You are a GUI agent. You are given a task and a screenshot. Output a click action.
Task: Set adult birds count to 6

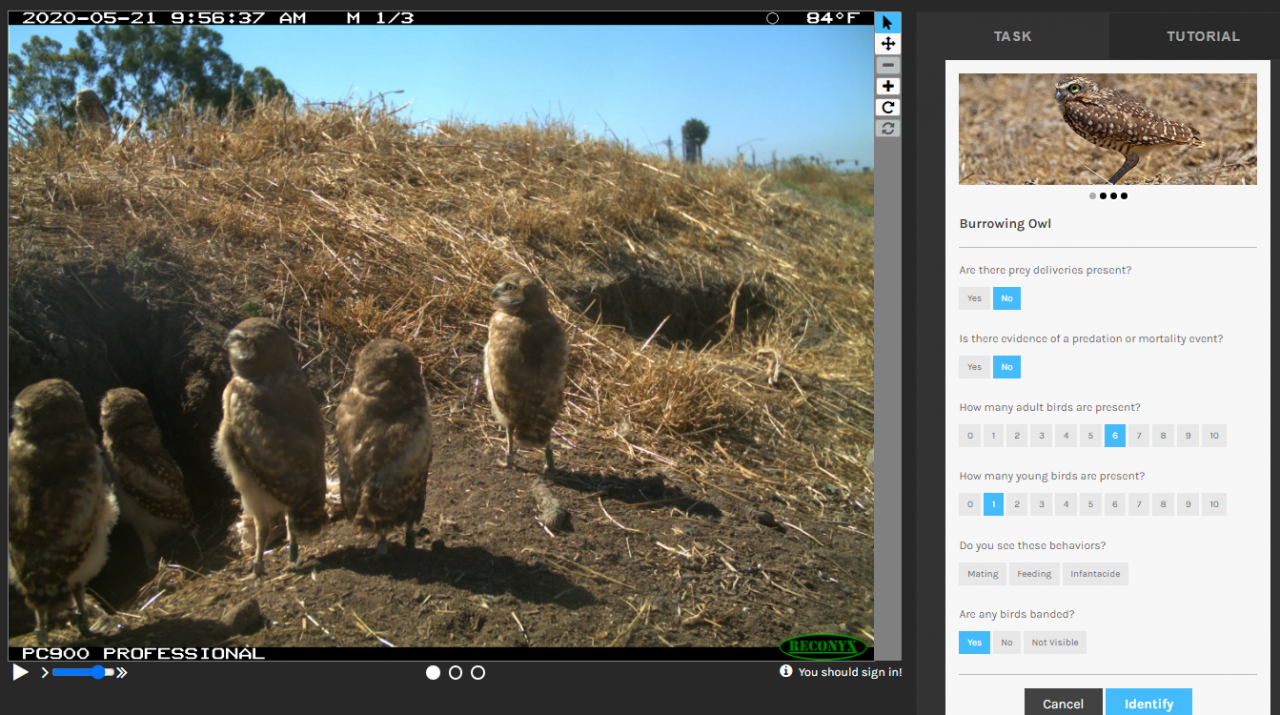tap(1115, 435)
